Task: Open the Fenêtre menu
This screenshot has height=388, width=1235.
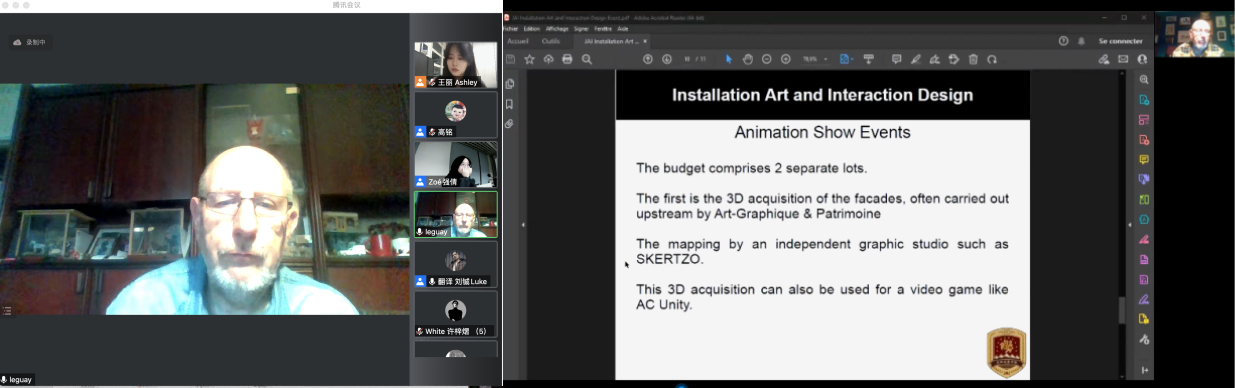Action: pyautogui.click(x=603, y=29)
